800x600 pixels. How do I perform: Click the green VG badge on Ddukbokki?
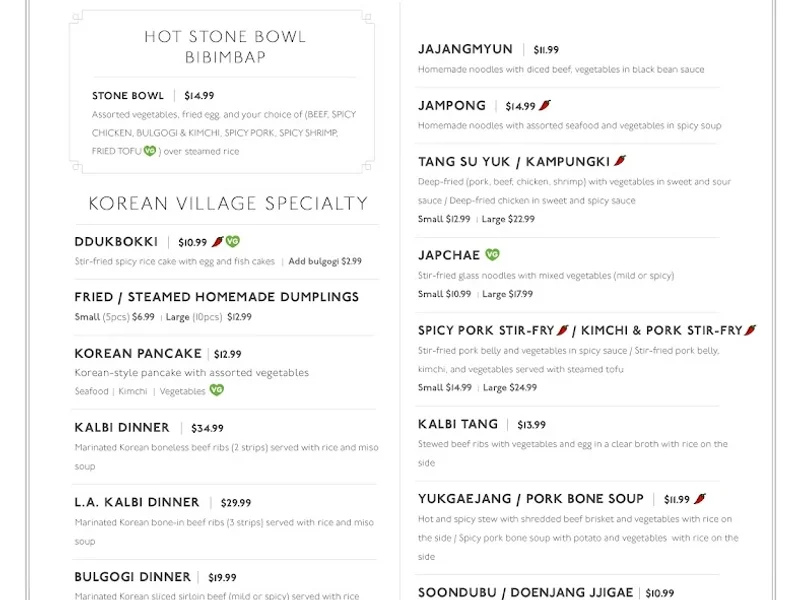tap(233, 242)
